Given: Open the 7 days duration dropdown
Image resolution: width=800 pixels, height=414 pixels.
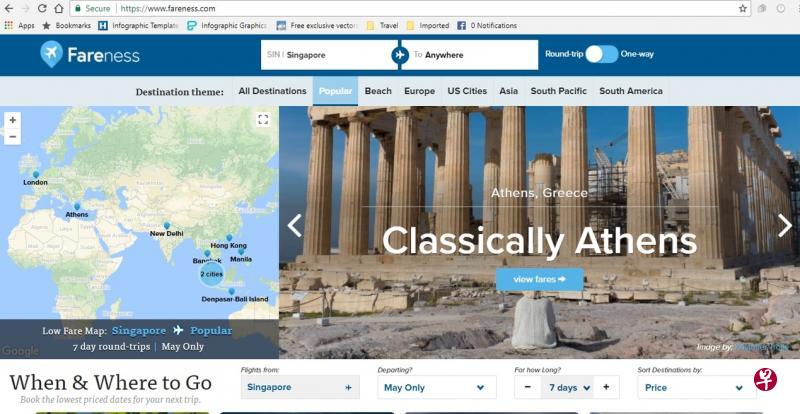Looking at the screenshot, I should 567,387.
